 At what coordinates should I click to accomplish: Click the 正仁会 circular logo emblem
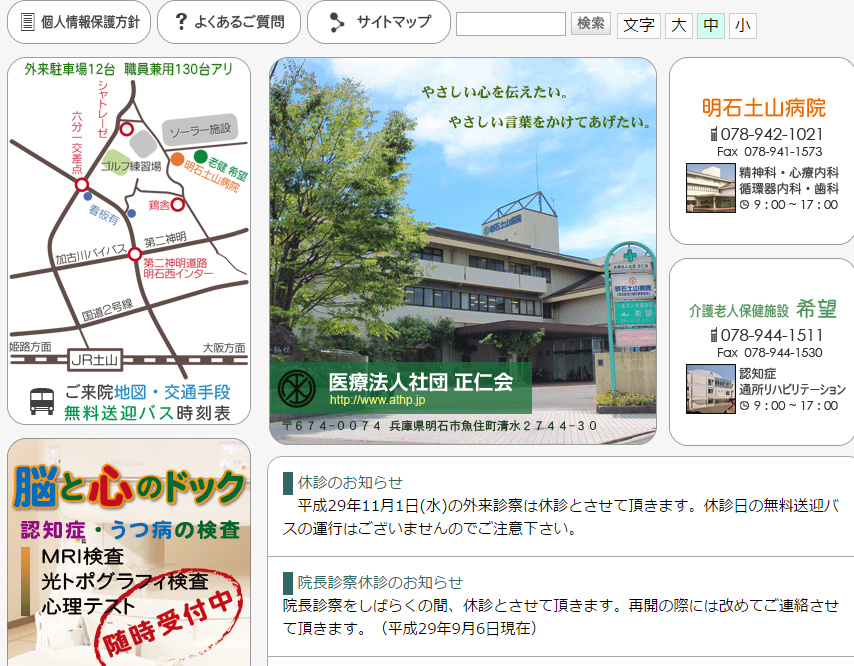coord(296,386)
